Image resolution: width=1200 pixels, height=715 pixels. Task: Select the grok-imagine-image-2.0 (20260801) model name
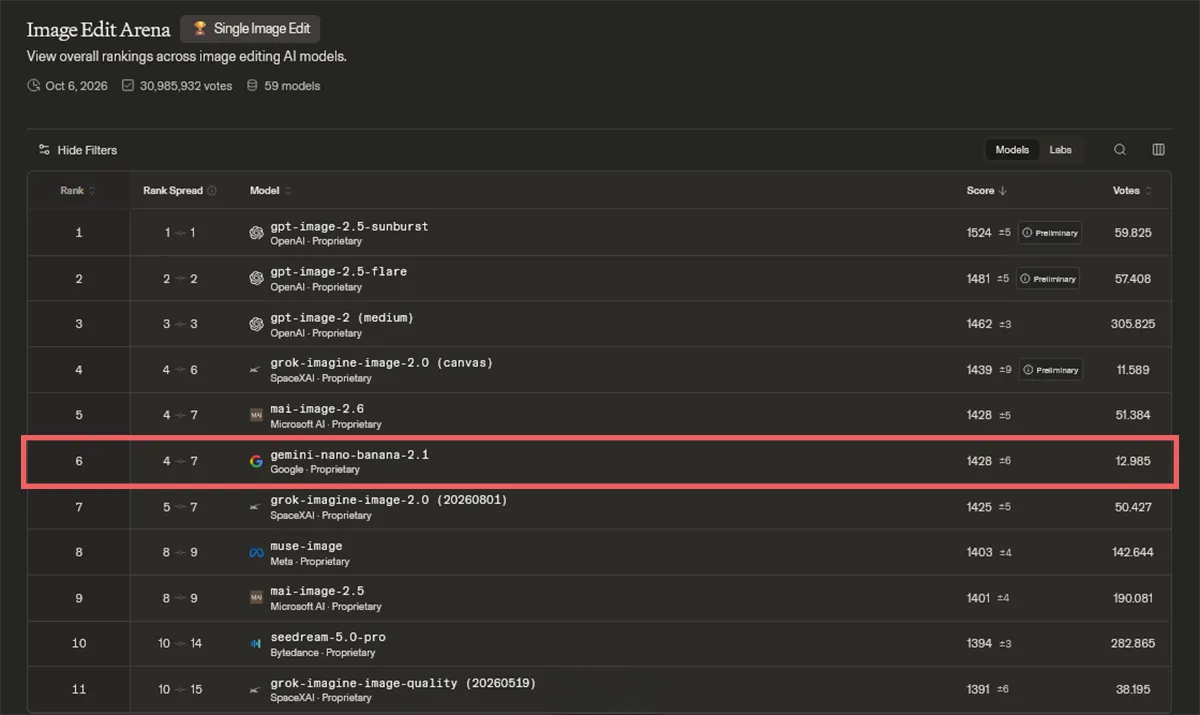tap(389, 500)
